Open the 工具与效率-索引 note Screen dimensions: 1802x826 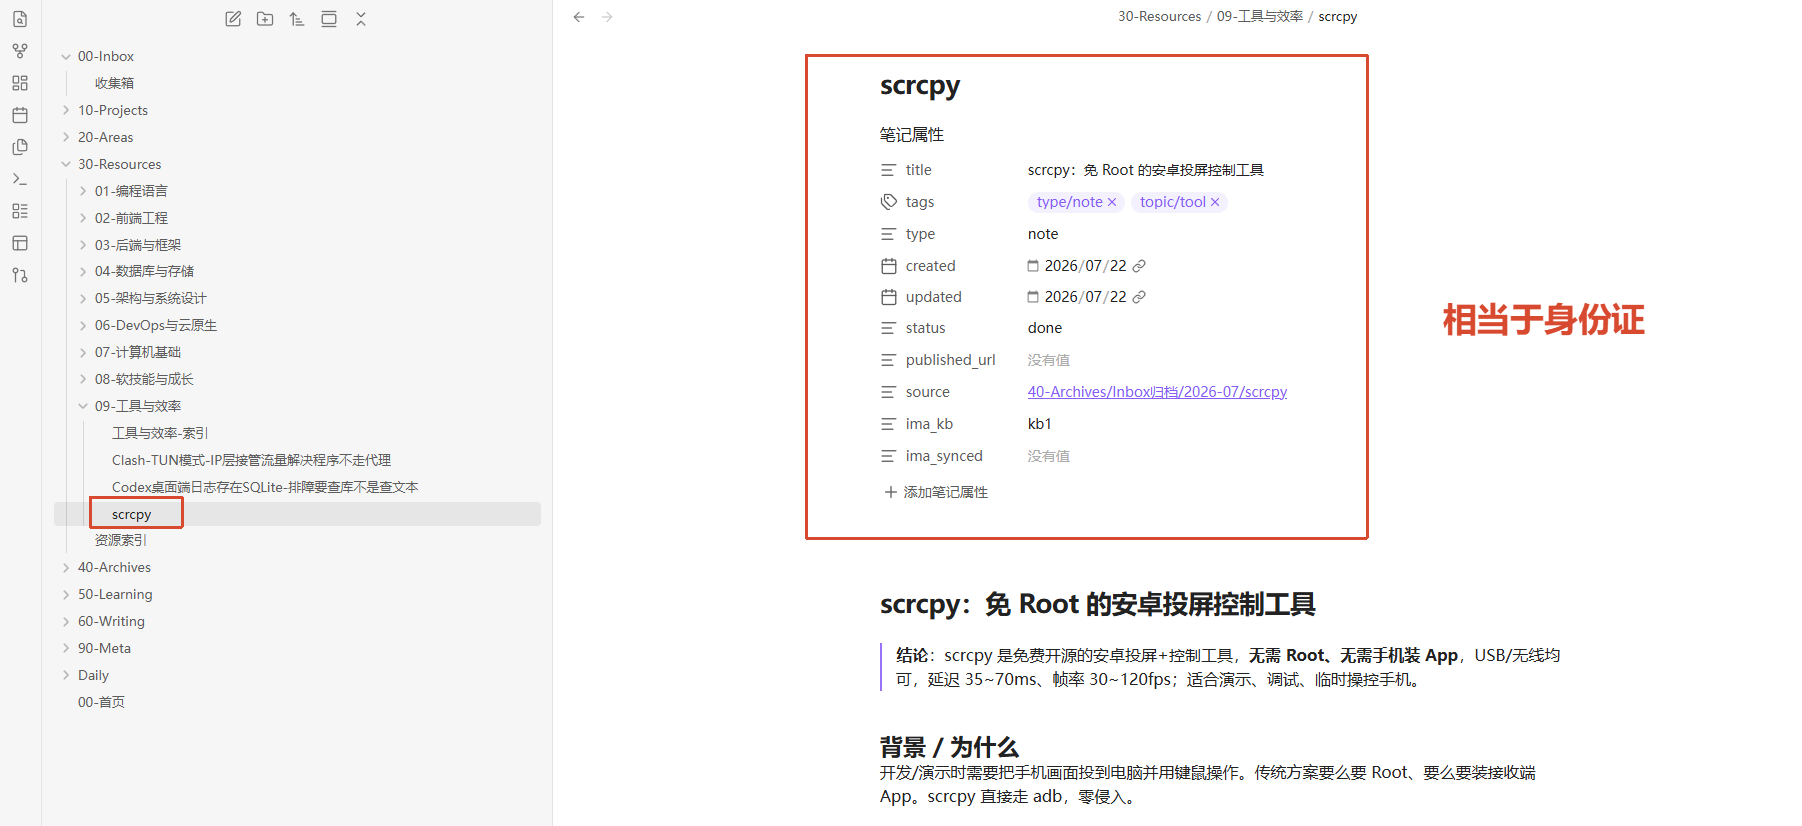[x=160, y=433]
